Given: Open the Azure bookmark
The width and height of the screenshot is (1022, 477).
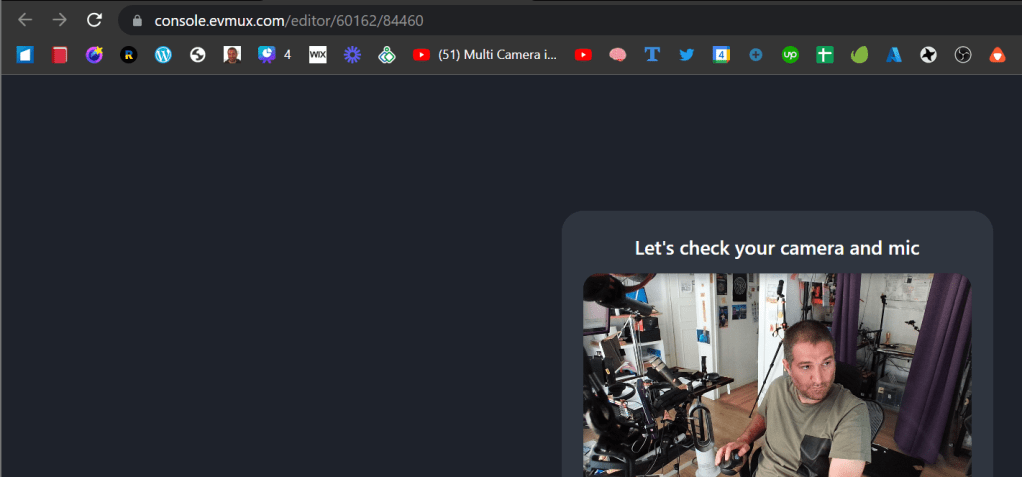Looking at the screenshot, I should click(894, 55).
